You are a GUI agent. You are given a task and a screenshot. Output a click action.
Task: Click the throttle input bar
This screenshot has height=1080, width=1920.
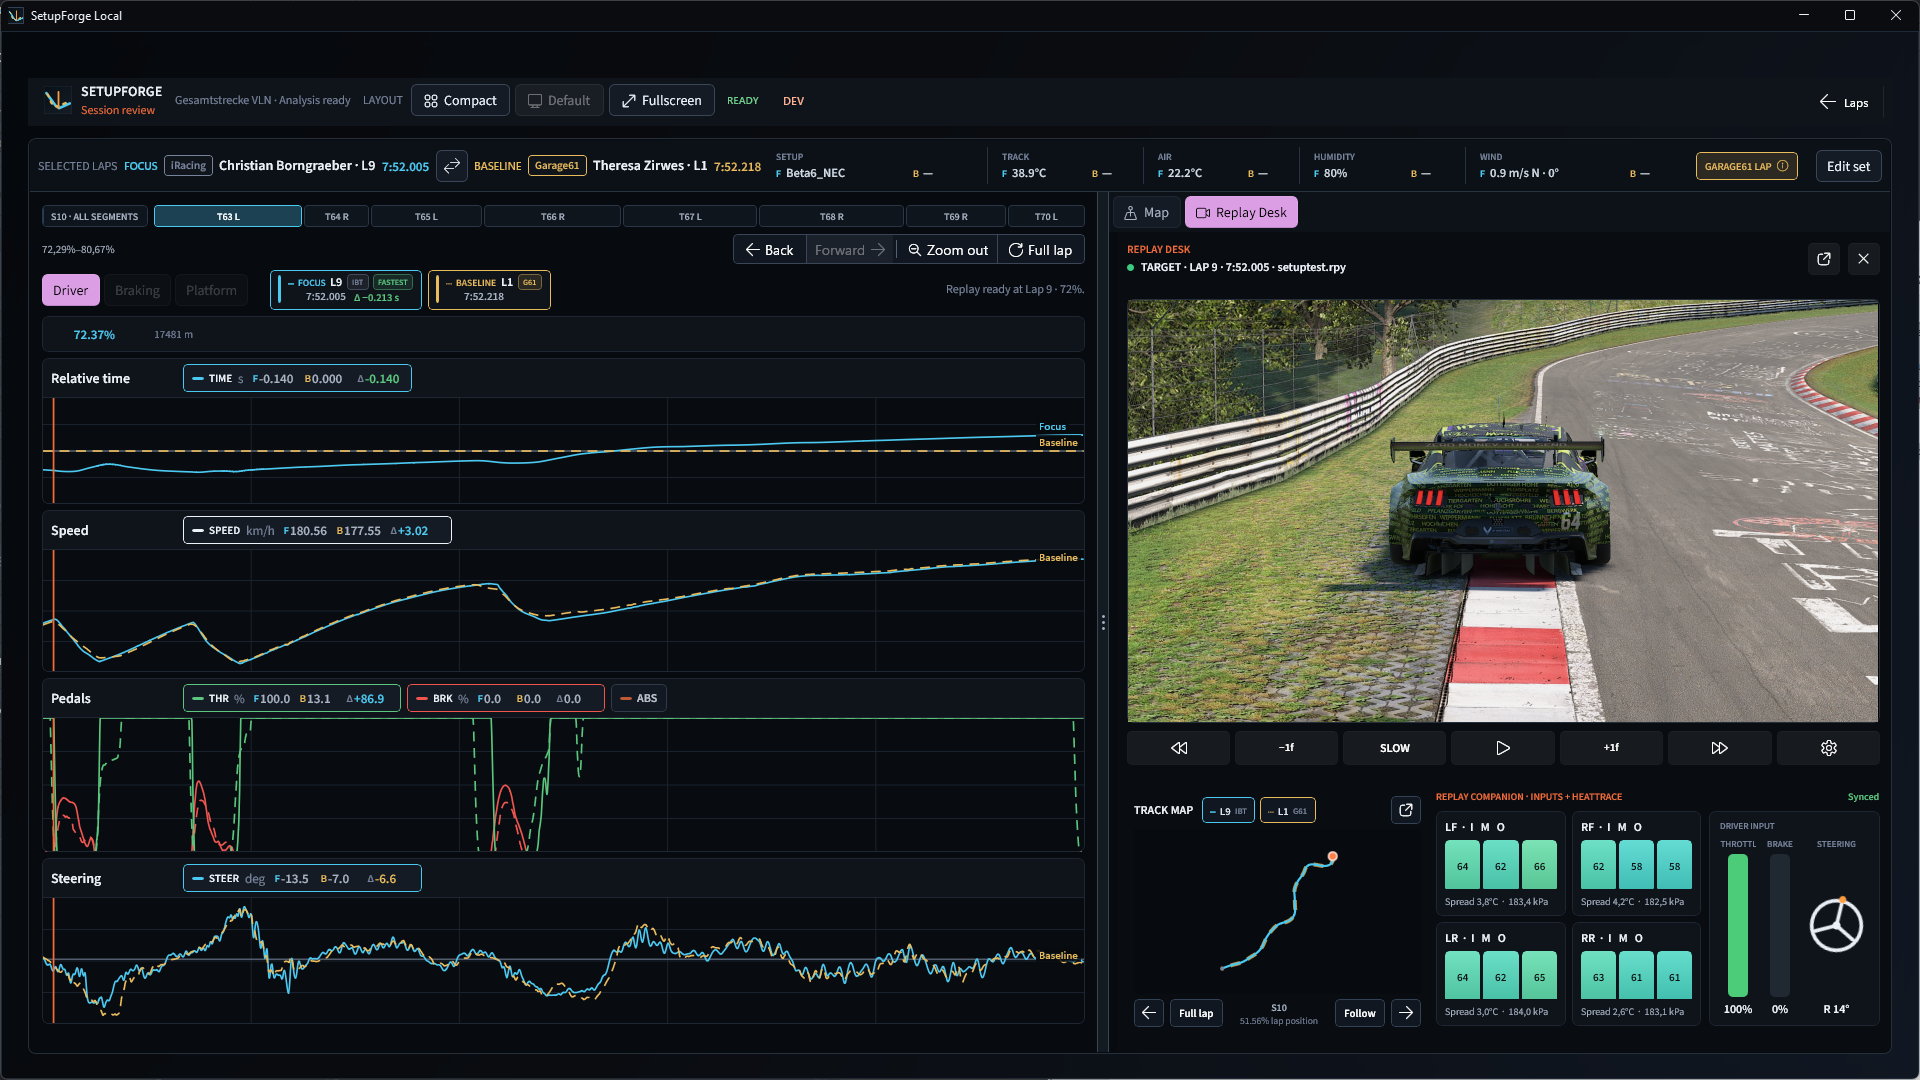click(1738, 925)
